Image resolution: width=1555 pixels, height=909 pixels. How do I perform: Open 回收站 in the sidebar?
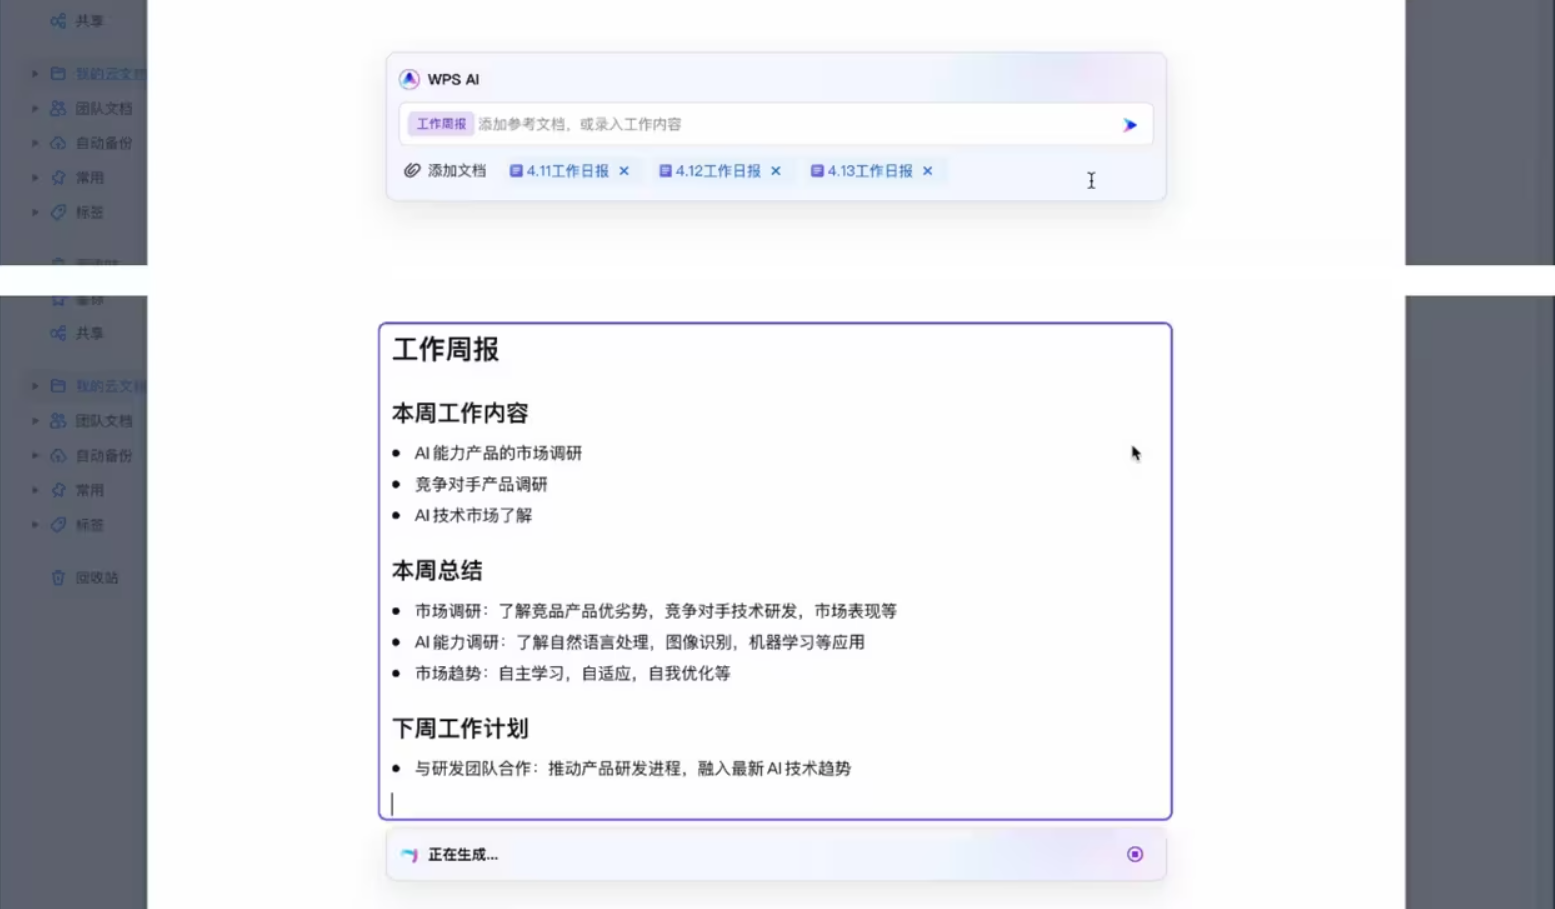pyautogui.click(x=97, y=577)
